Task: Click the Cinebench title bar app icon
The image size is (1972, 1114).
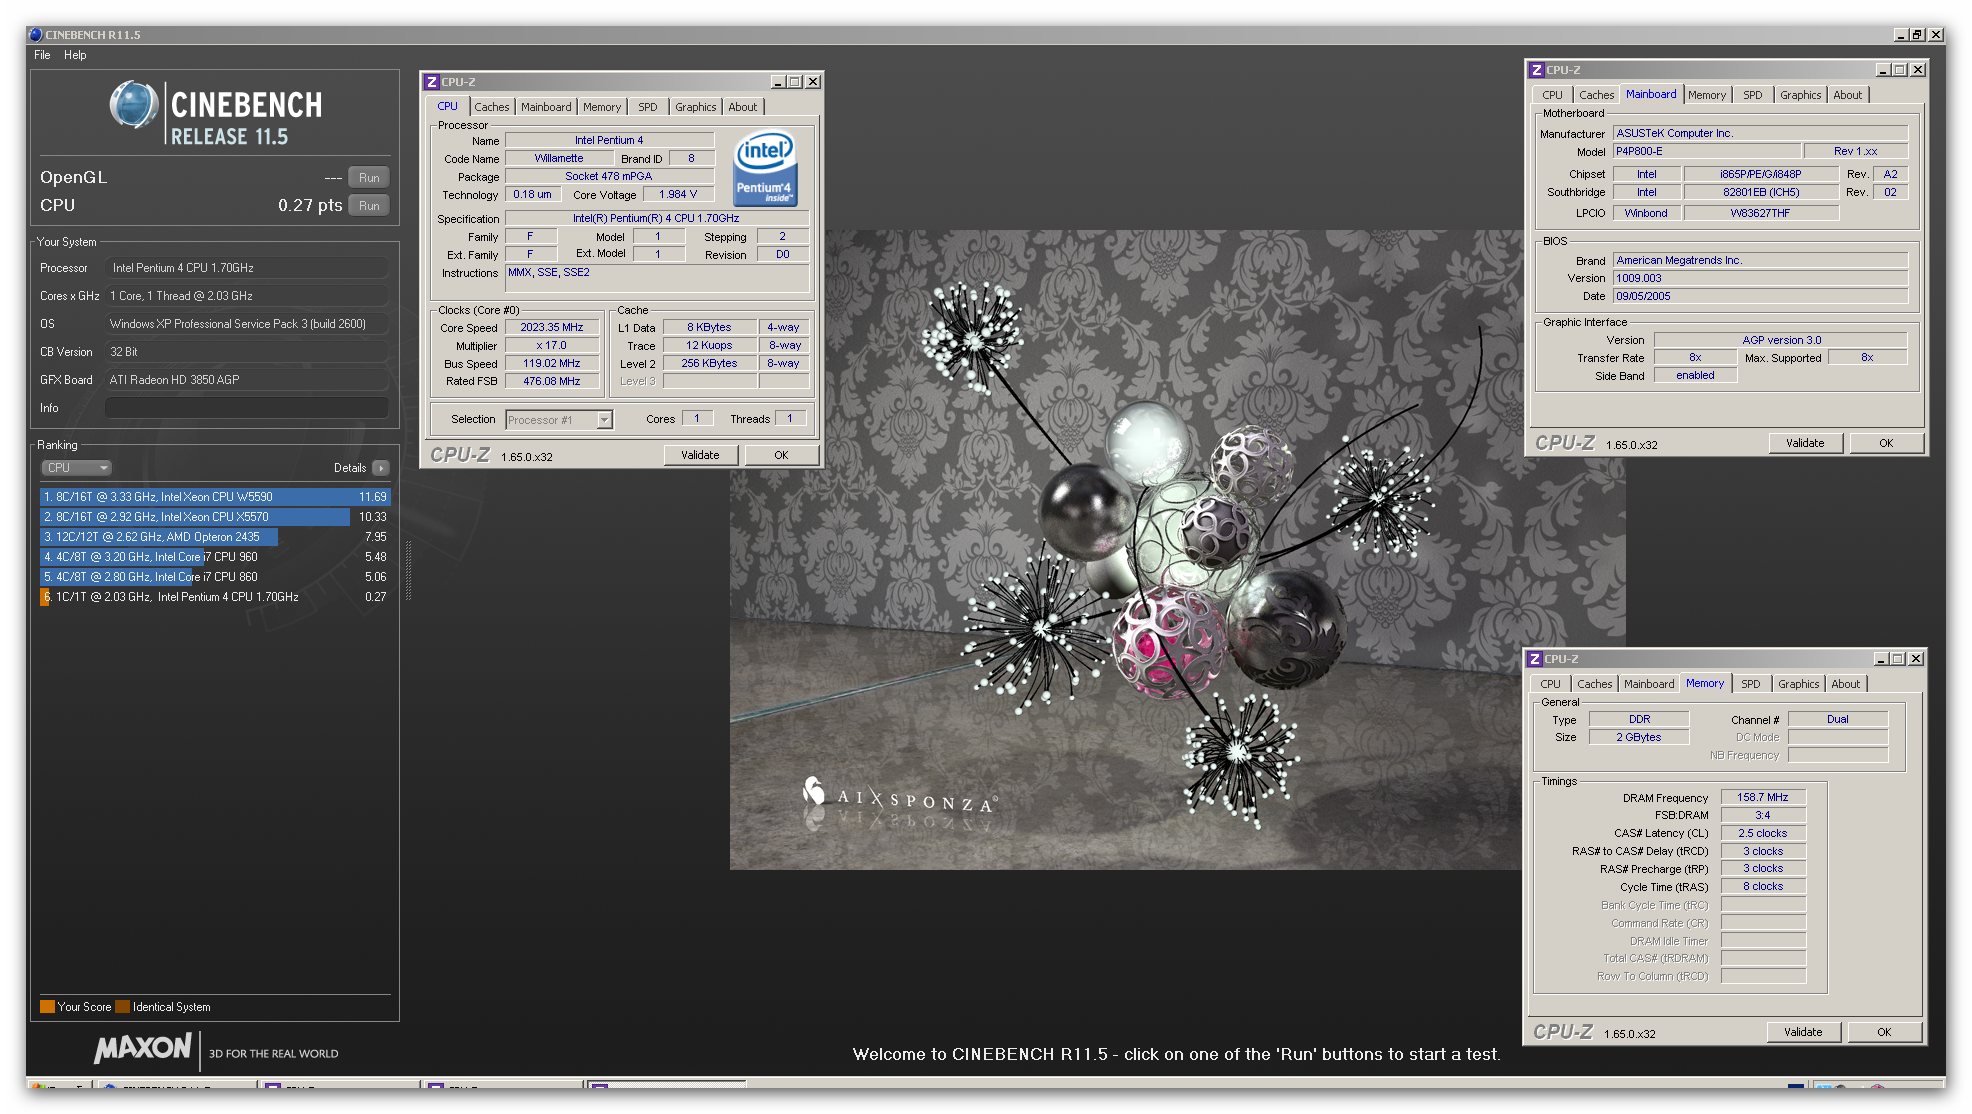Action: tap(36, 35)
